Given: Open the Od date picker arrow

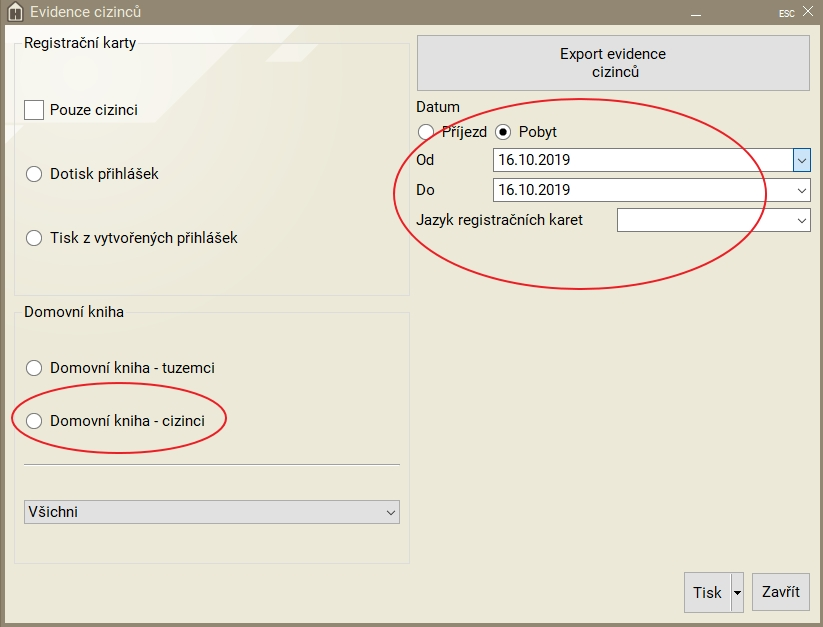Looking at the screenshot, I should click(x=801, y=160).
